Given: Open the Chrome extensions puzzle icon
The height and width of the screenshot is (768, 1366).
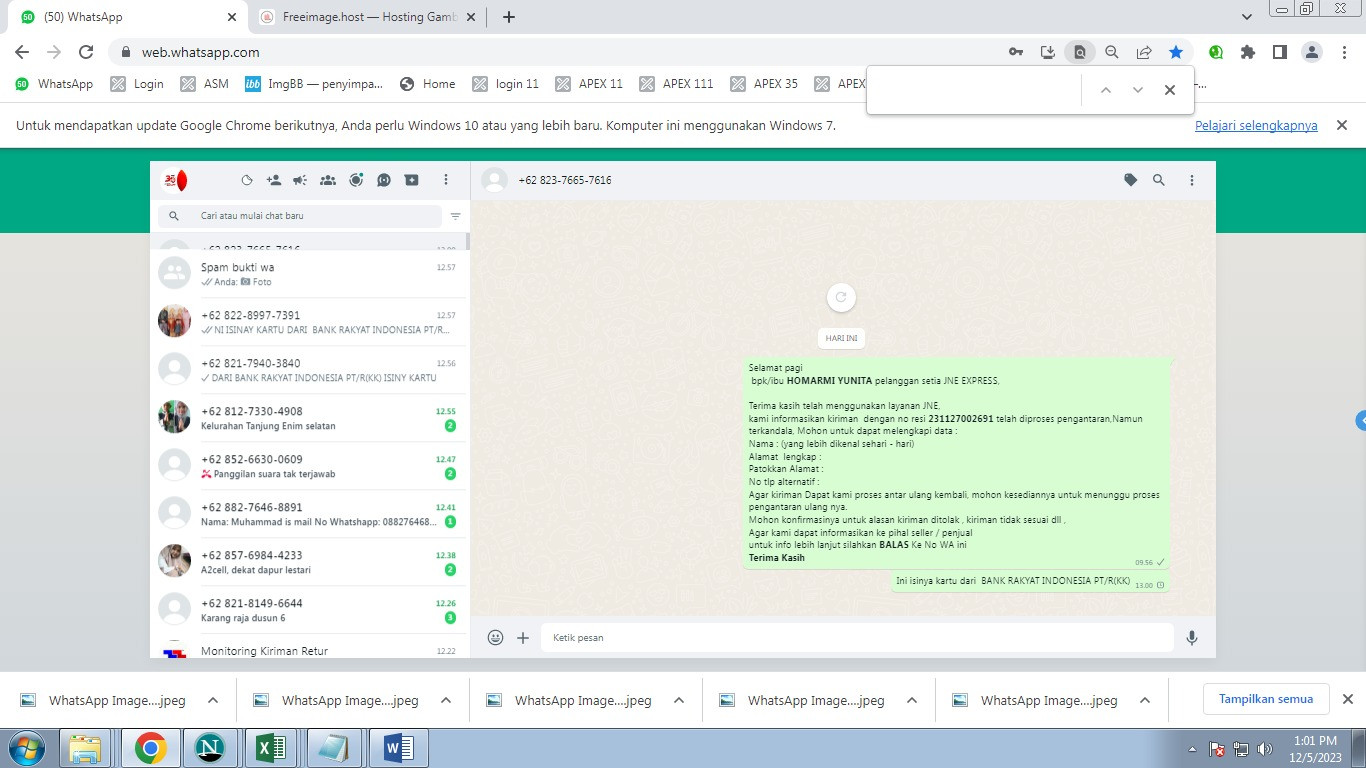Looking at the screenshot, I should (1248, 52).
